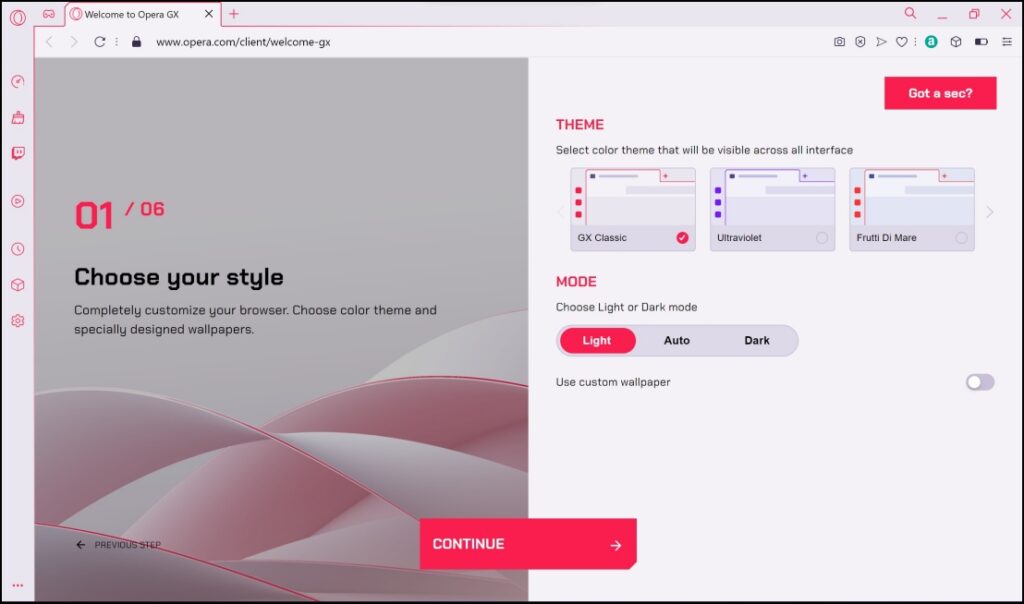This screenshot has width=1024, height=604.
Task: Click the '01 / 06' step counter
Action: point(120,215)
